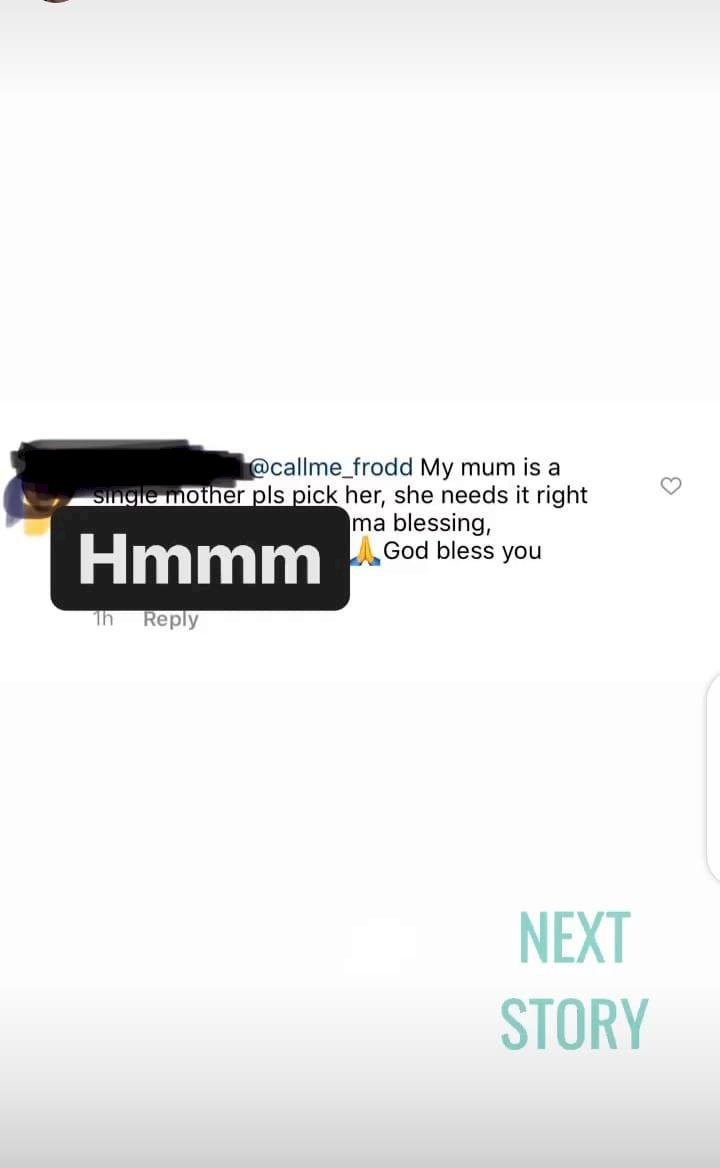Tap the My mum is a text

(x=490, y=467)
